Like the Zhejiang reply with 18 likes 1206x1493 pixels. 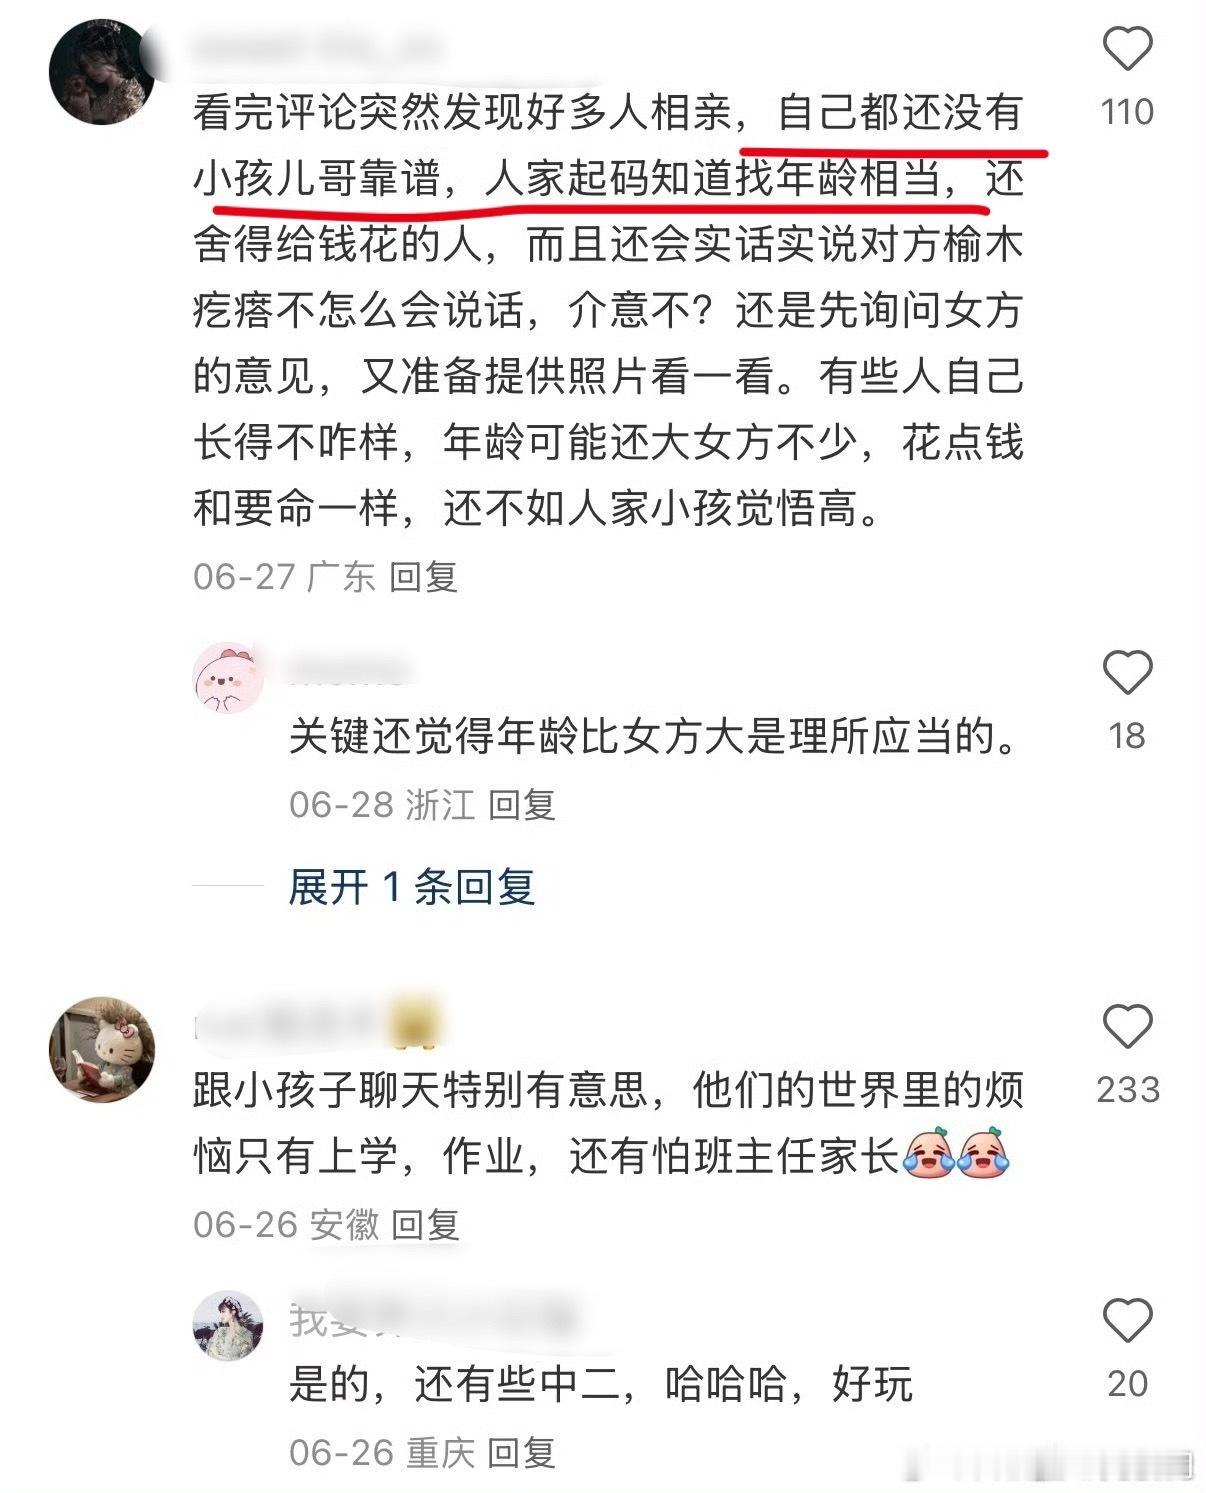(1127, 672)
